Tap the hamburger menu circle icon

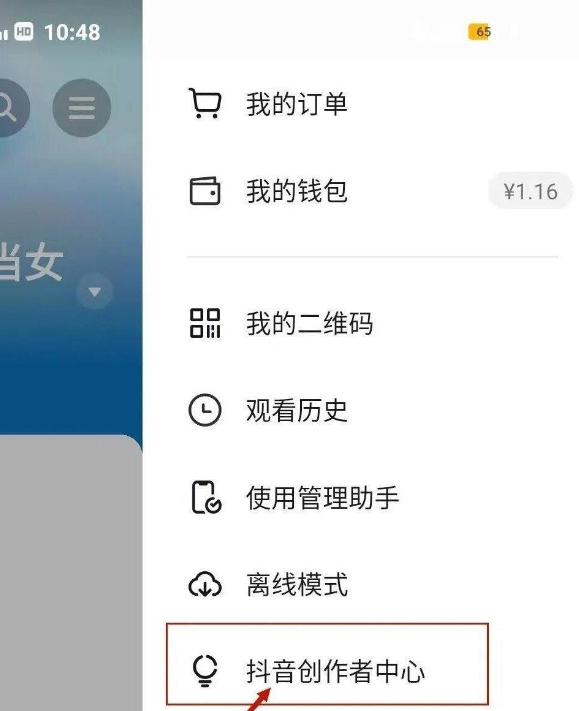82,108
